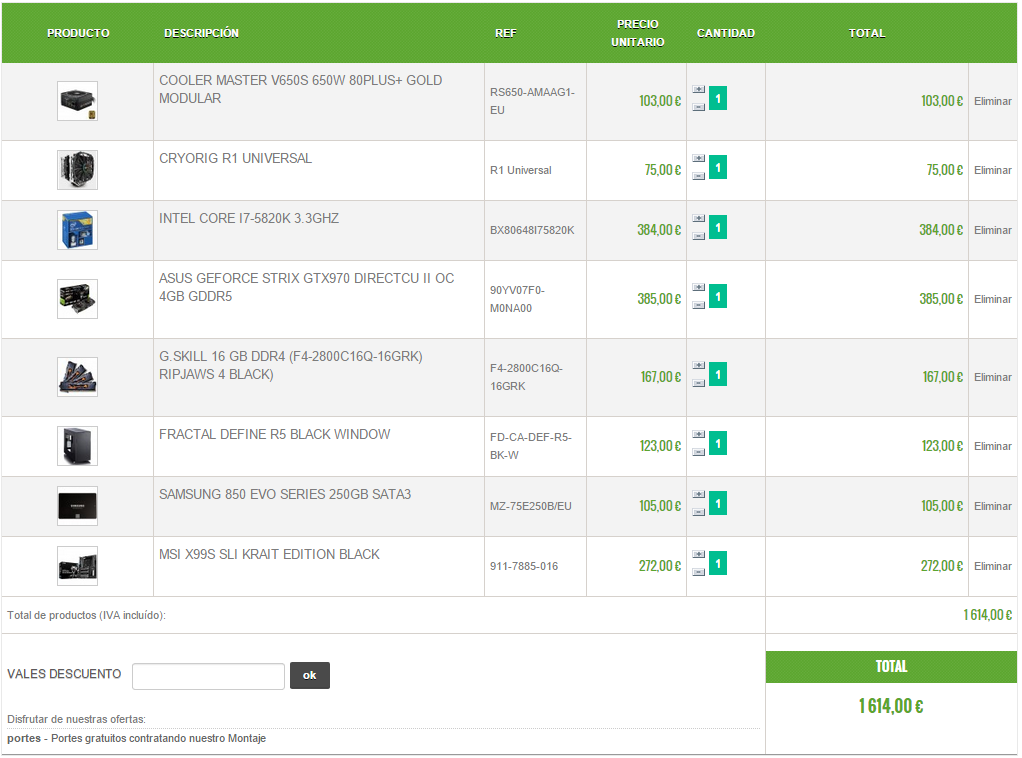Decrease quantity of G.Skill 16 GB DDR4

[x=699, y=383]
